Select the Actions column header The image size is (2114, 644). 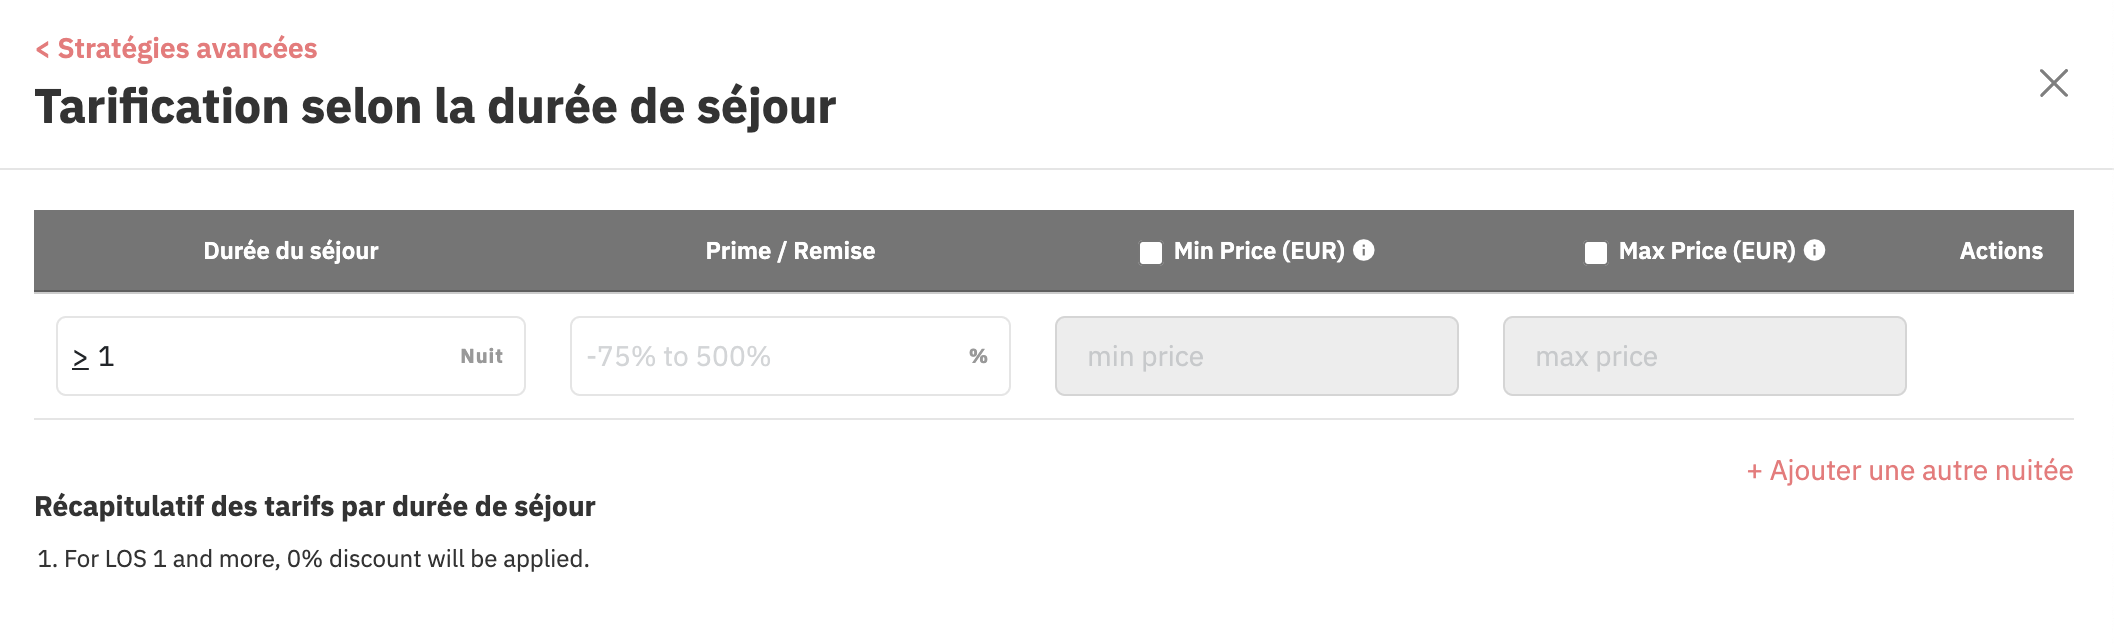point(2001,251)
